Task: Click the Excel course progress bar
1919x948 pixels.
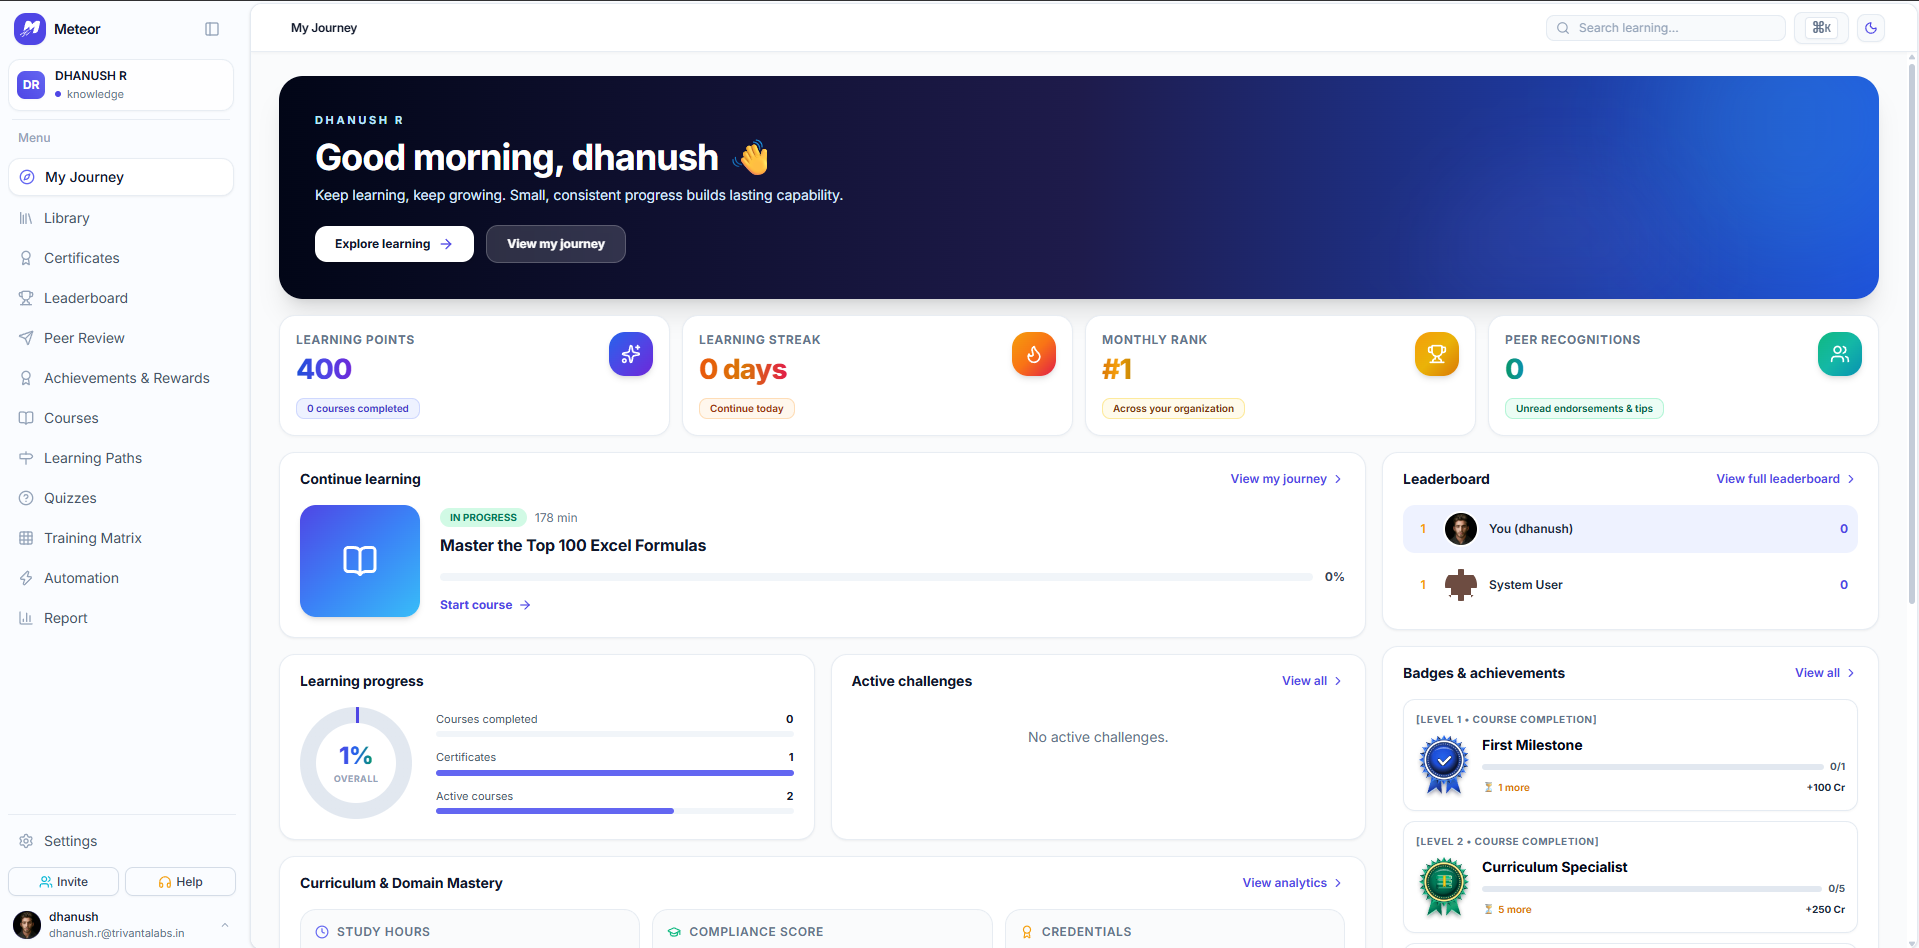Action: pyautogui.click(x=876, y=577)
